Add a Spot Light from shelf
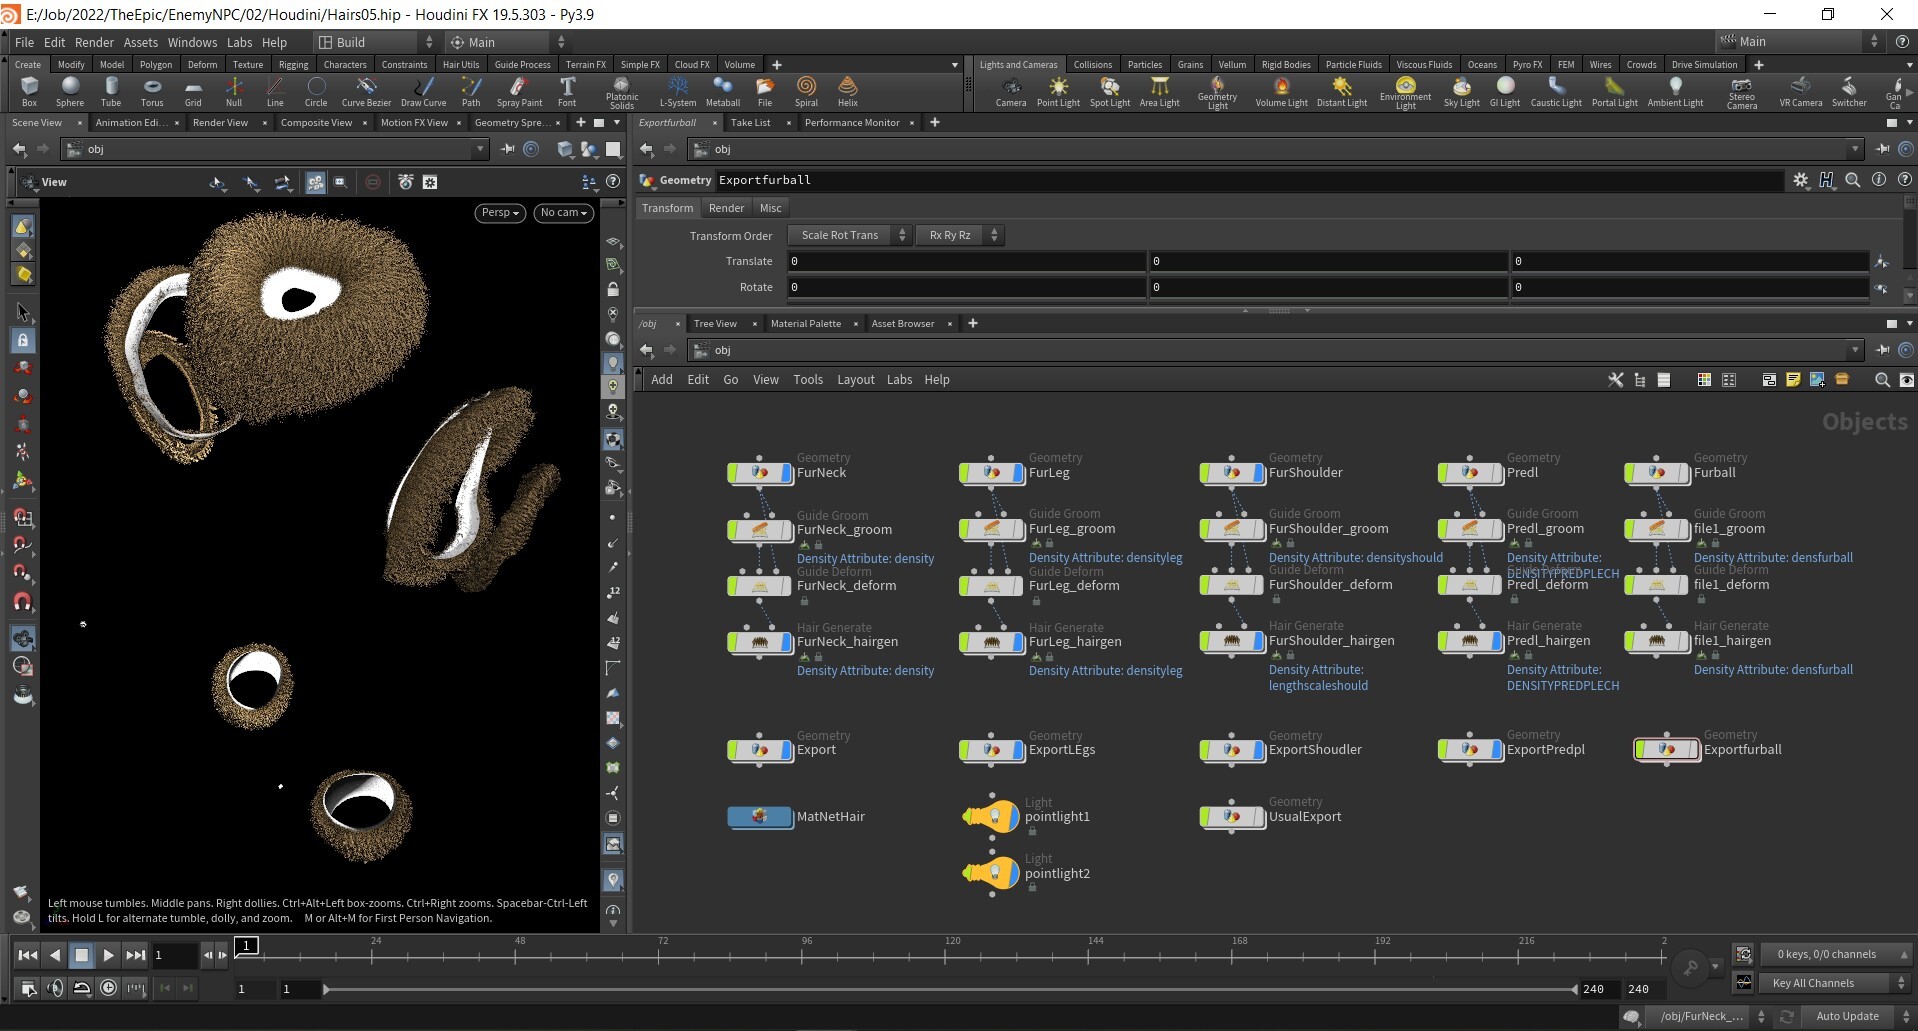The image size is (1918, 1031). 1110,92
